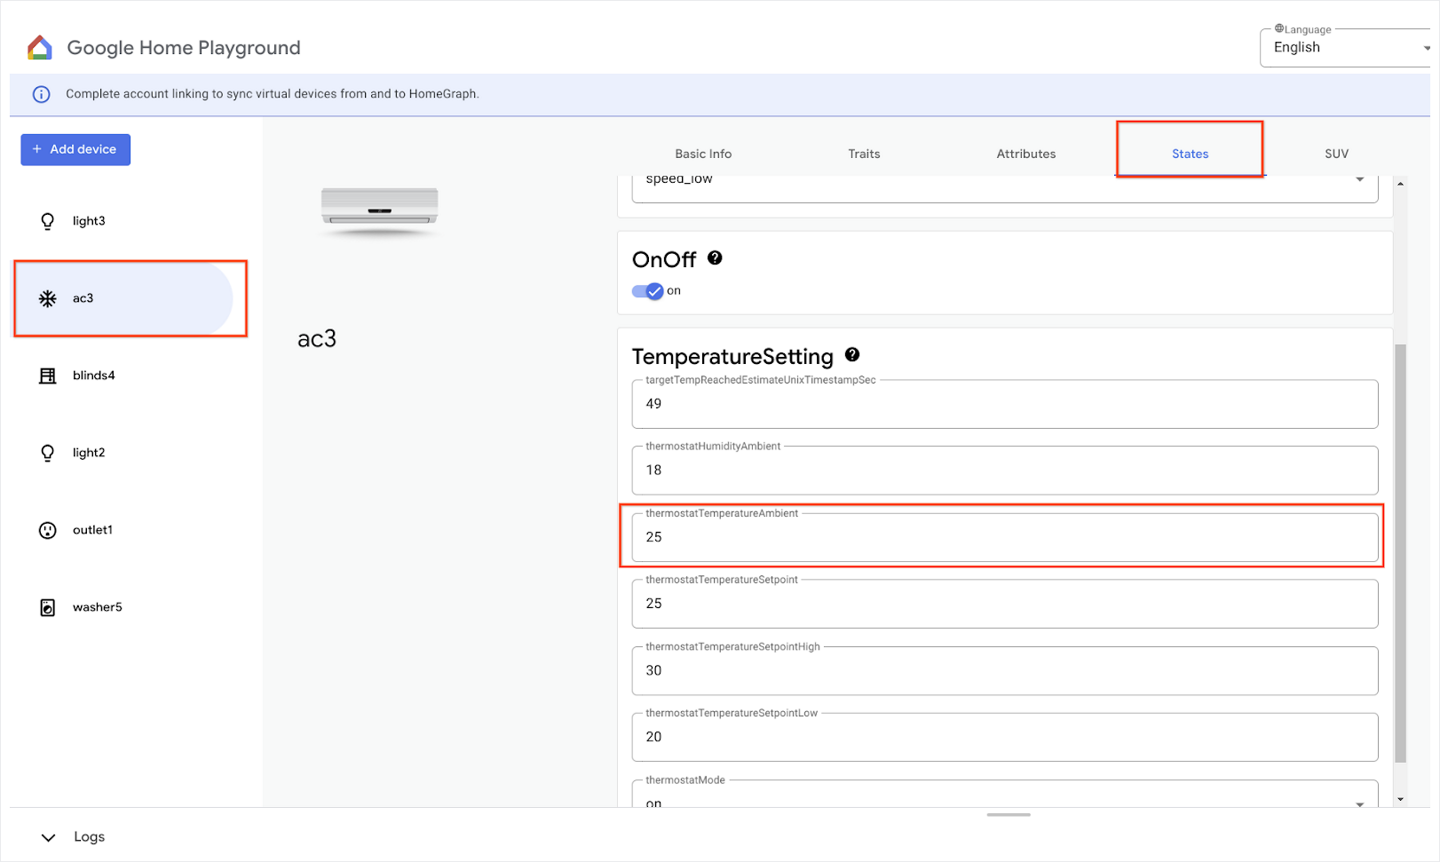Switch to the Attributes tab
The width and height of the screenshot is (1440, 862).
coord(1025,153)
